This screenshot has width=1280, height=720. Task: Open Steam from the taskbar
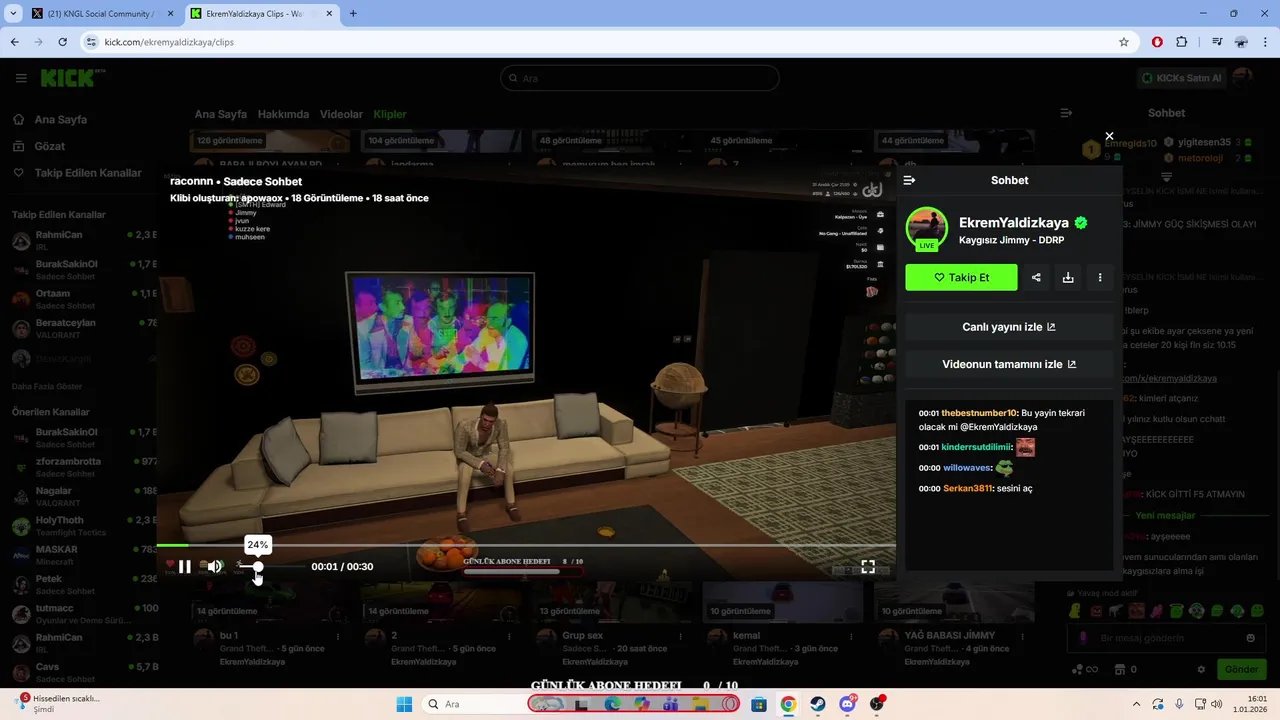click(x=818, y=704)
